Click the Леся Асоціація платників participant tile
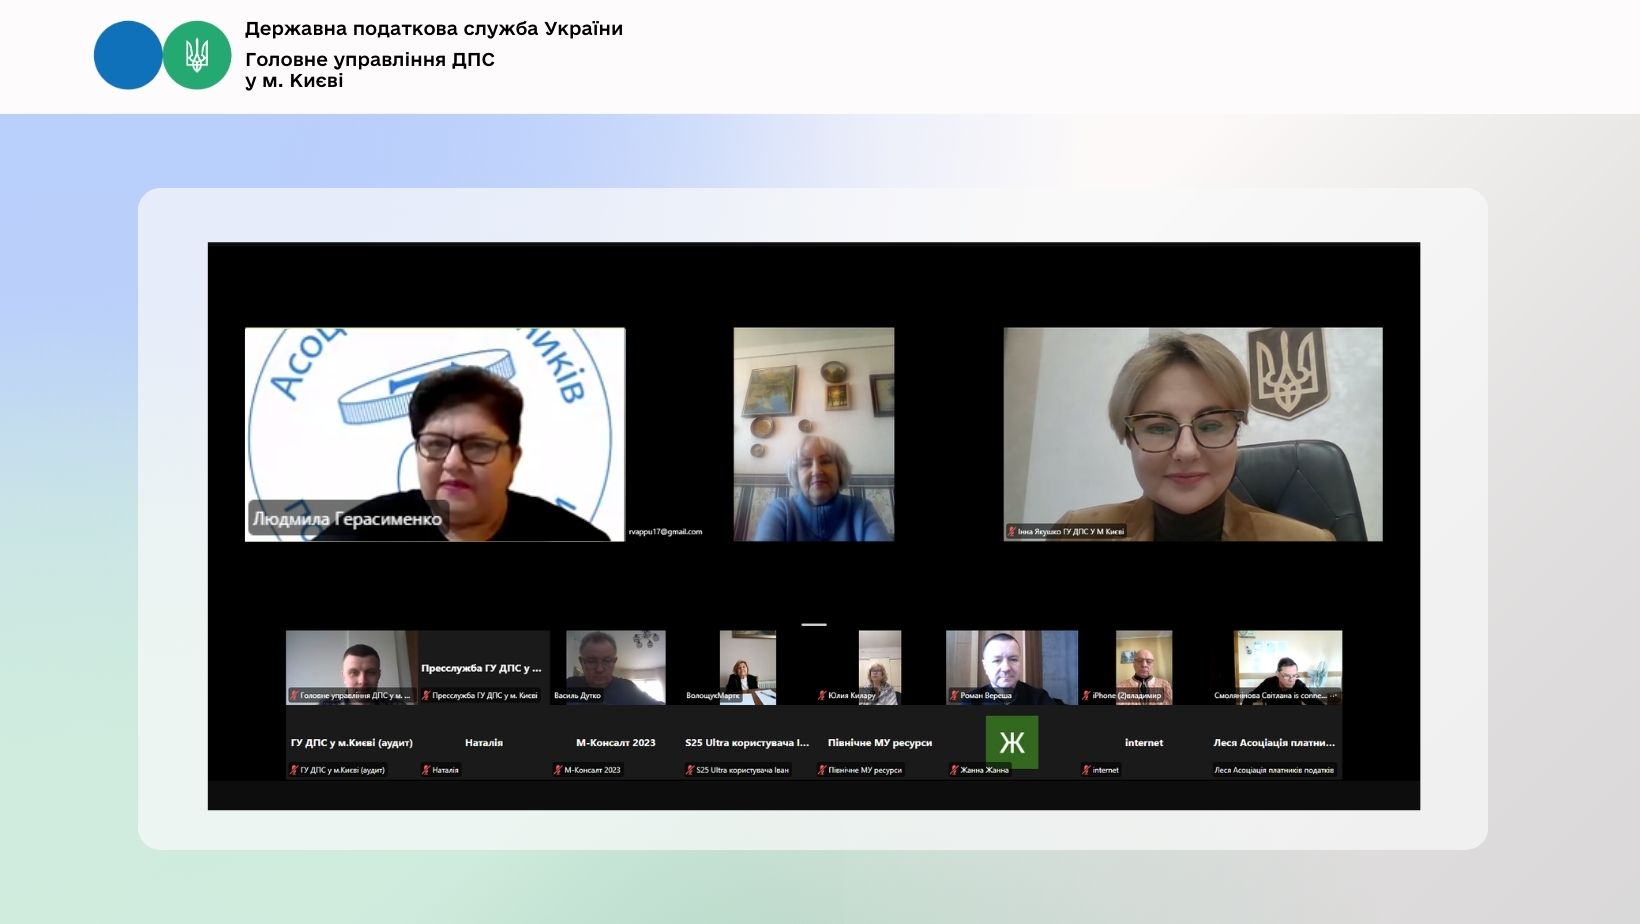The height and width of the screenshot is (924, 1640). pos(1274,743)
